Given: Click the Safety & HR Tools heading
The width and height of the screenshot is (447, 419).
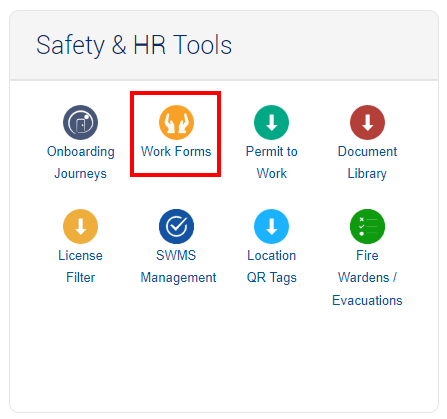Looking at the screenshot, I should [x=134, y=45].
